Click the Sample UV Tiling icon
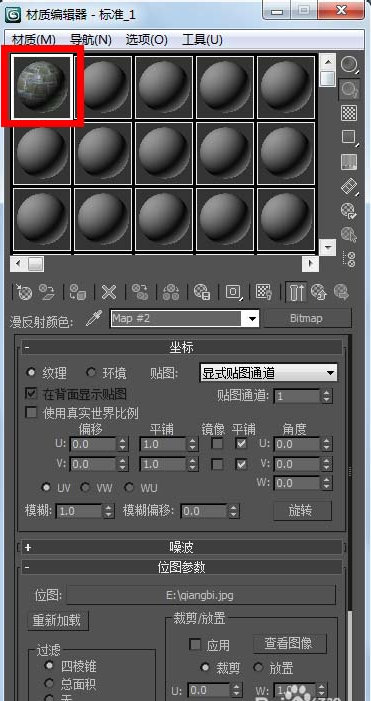Viewport: 371px width, 701px height. [x=349, y=137]
